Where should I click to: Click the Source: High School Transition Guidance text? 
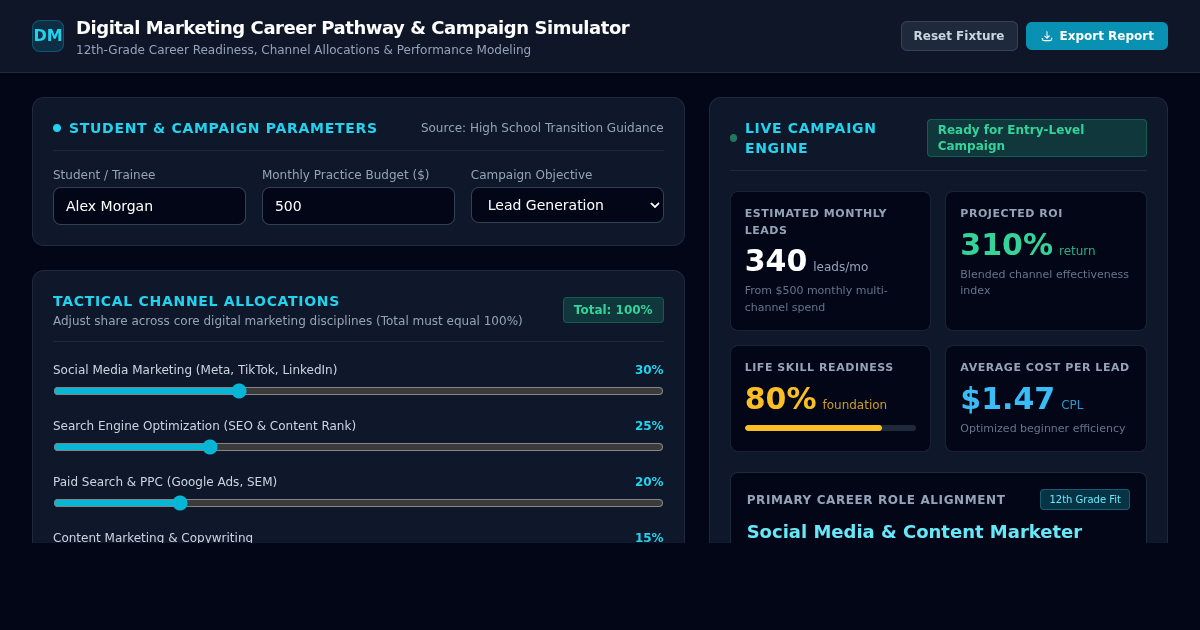(542, 128)
